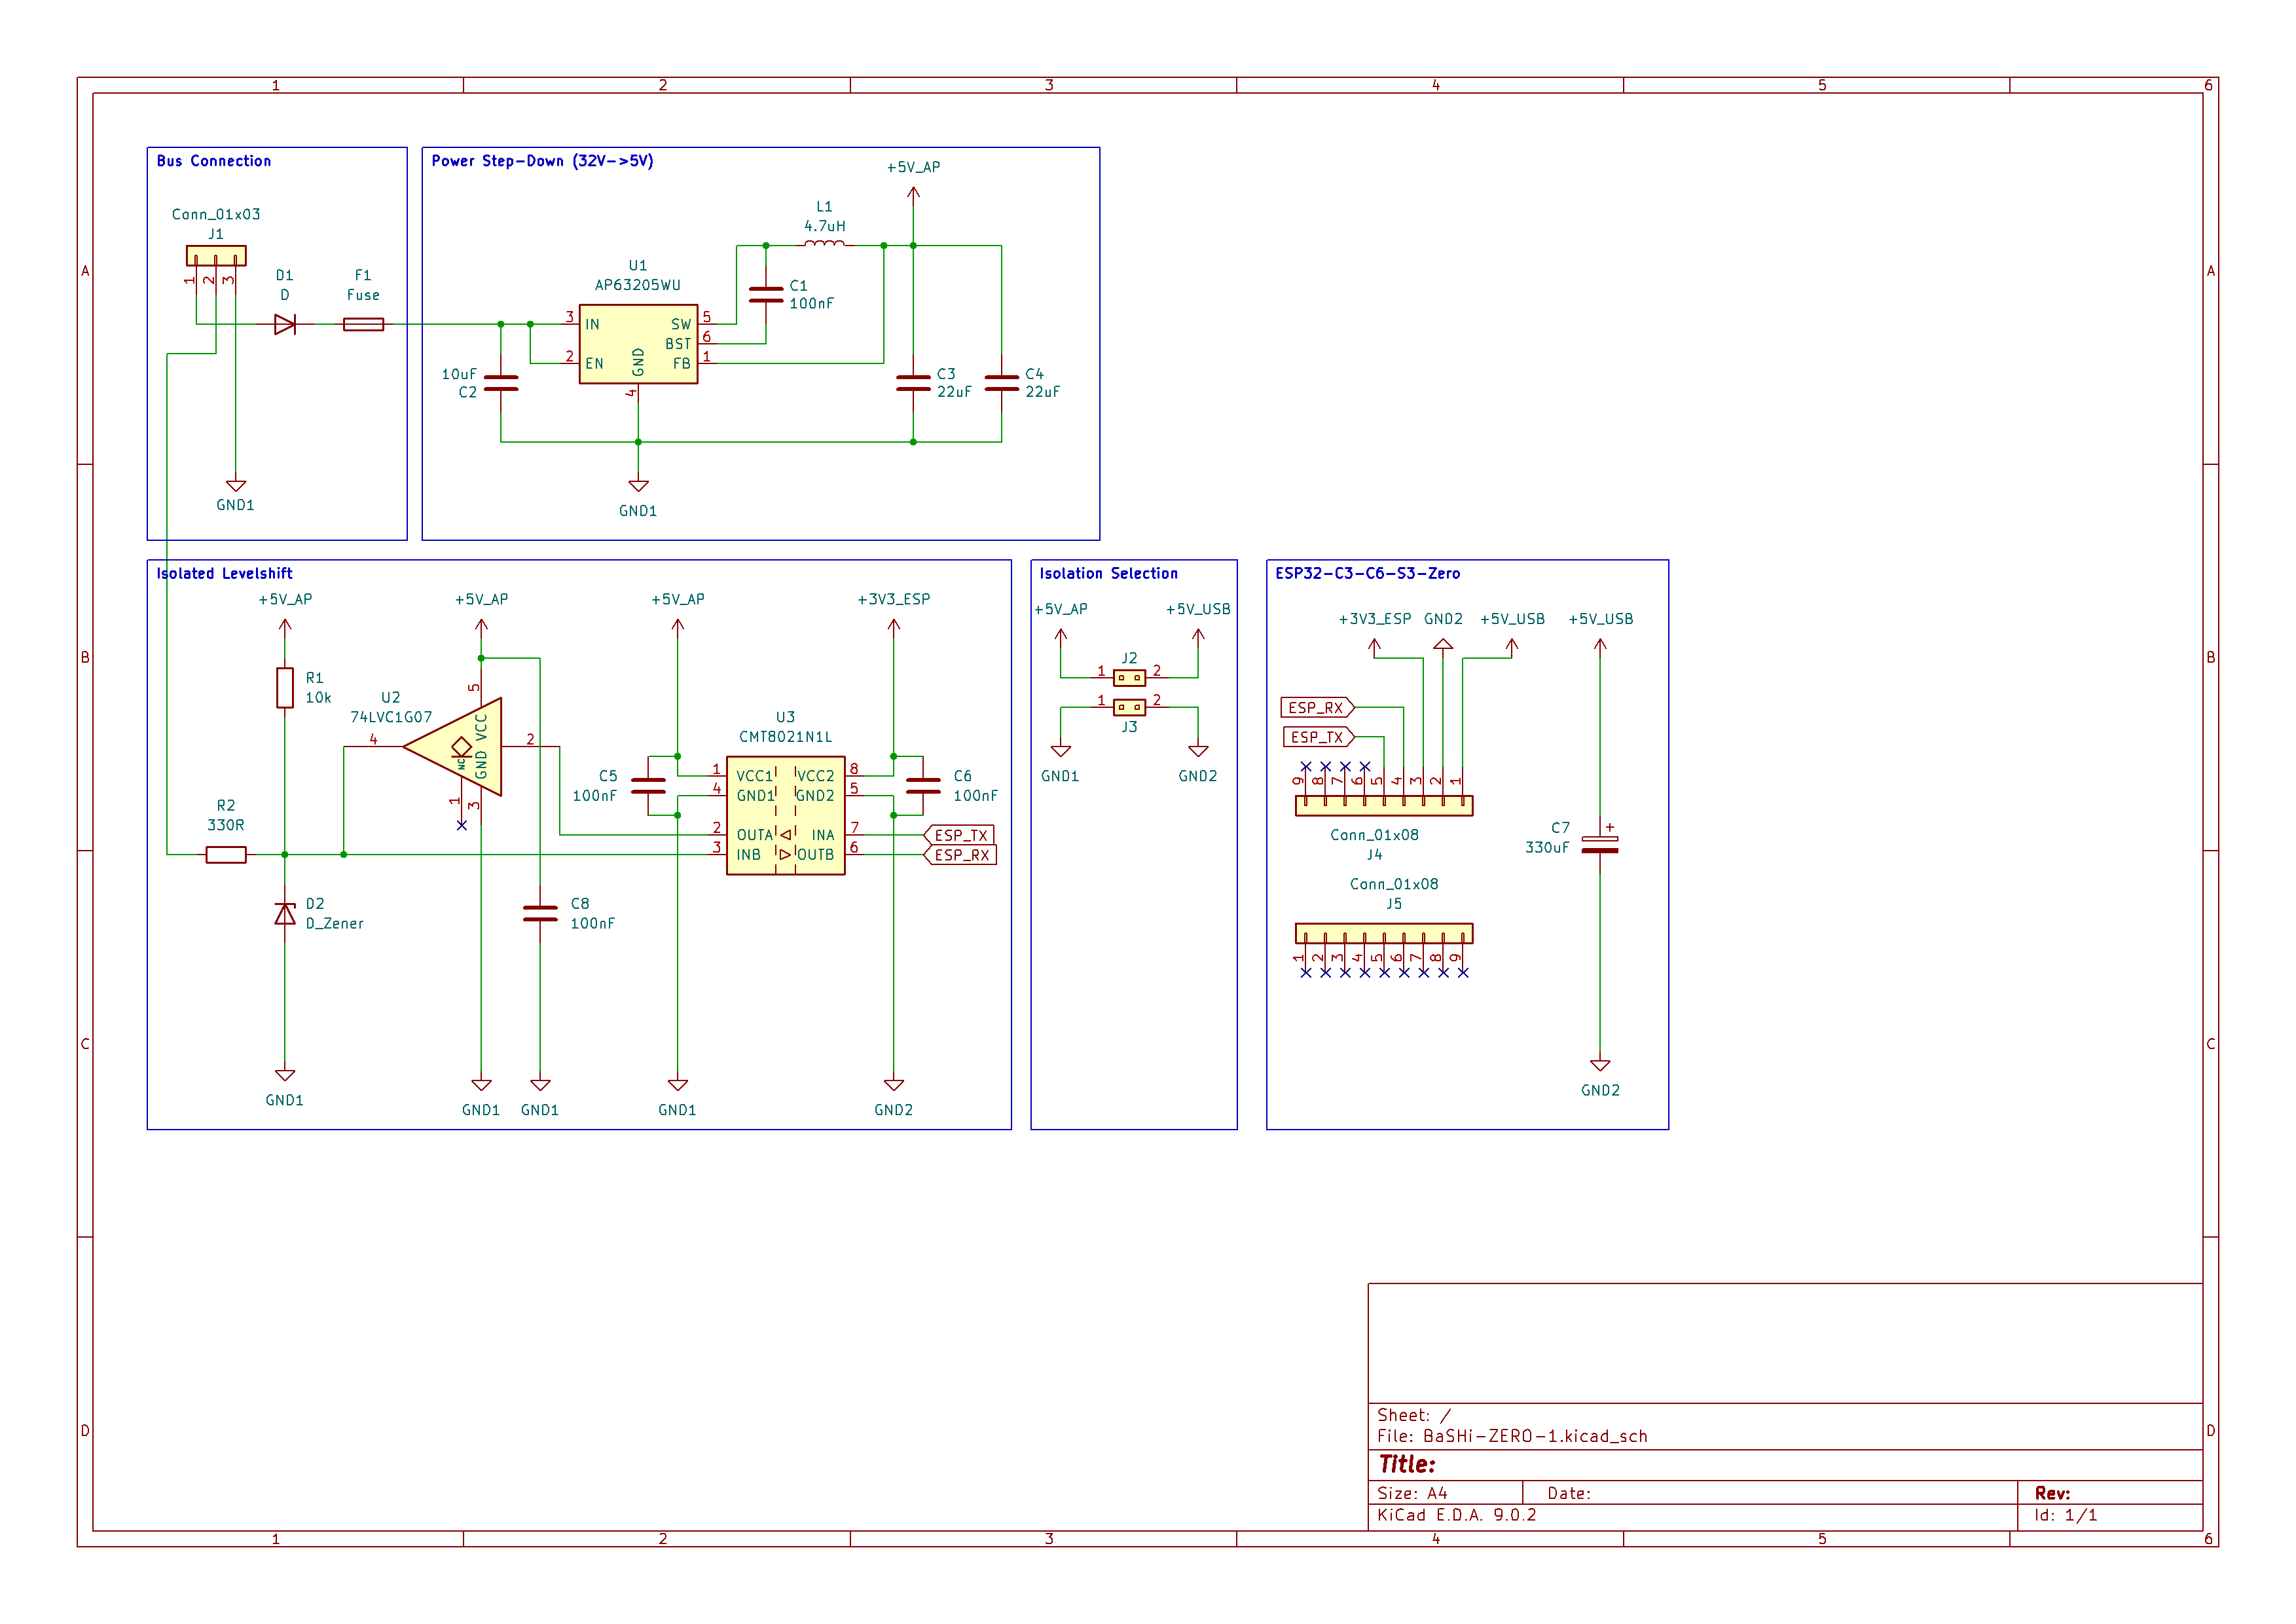Click the 'AP63205WU' value text
The height and width of the screenshot is (1624, 2296).
click(638, 285)
